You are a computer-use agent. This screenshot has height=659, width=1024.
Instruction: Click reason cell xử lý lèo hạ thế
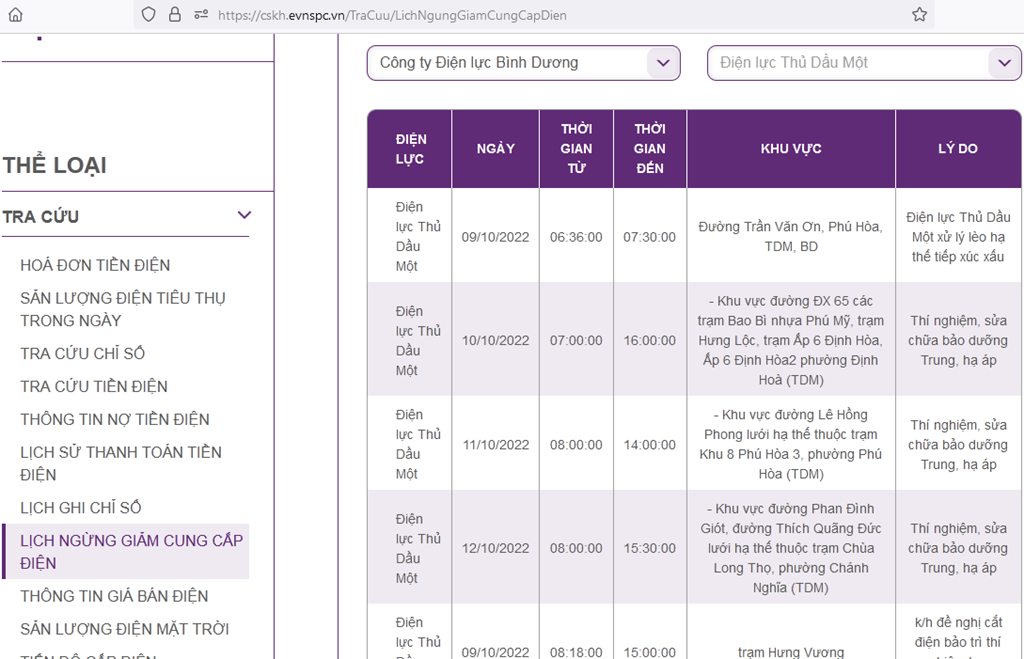pyautogui.click(x=958, y=236)
